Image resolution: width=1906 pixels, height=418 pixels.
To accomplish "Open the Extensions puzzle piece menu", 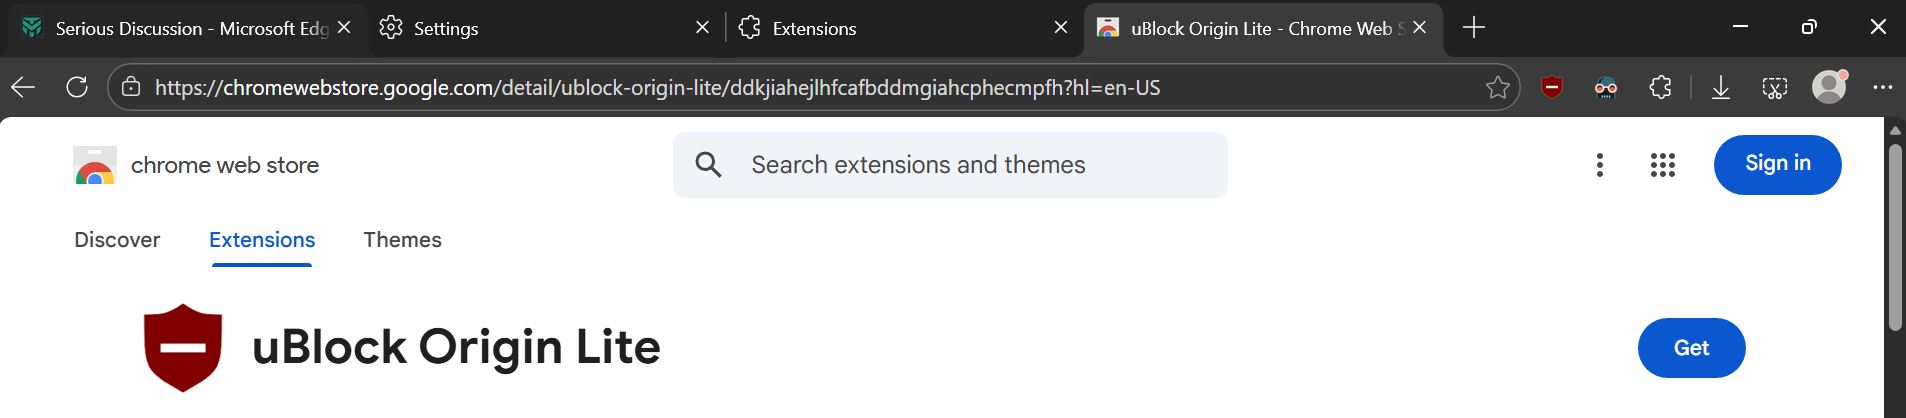I will pos(1660,88).
